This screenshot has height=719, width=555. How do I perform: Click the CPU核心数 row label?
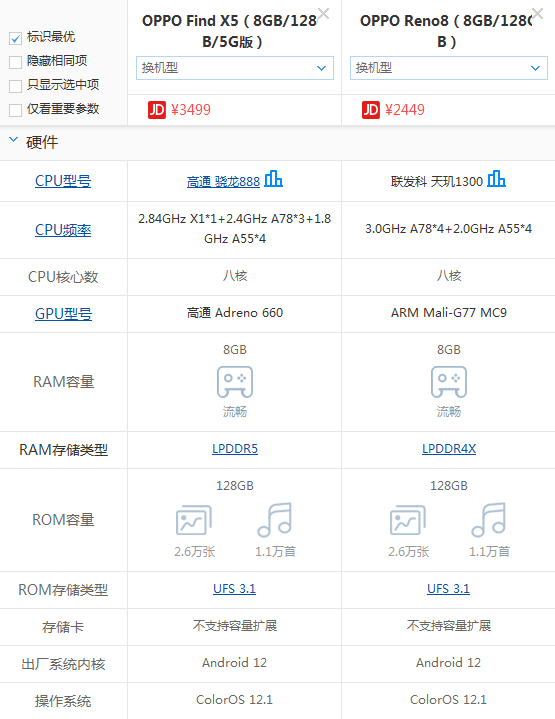[x=63, y=277]
